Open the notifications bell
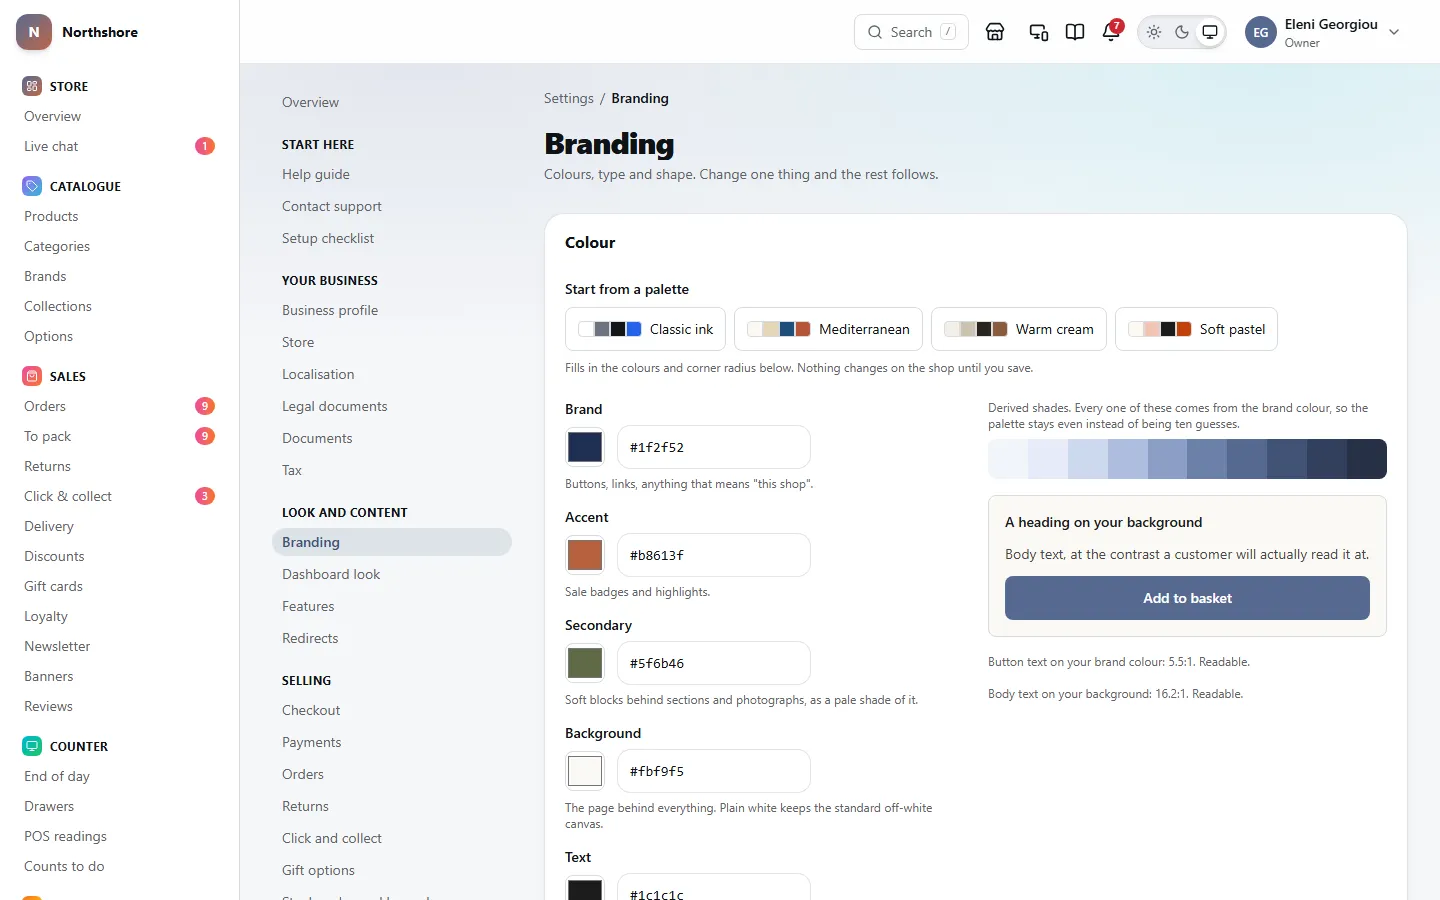The height and width of the screenshot is (900, 1440). [x=1111, y=32]
